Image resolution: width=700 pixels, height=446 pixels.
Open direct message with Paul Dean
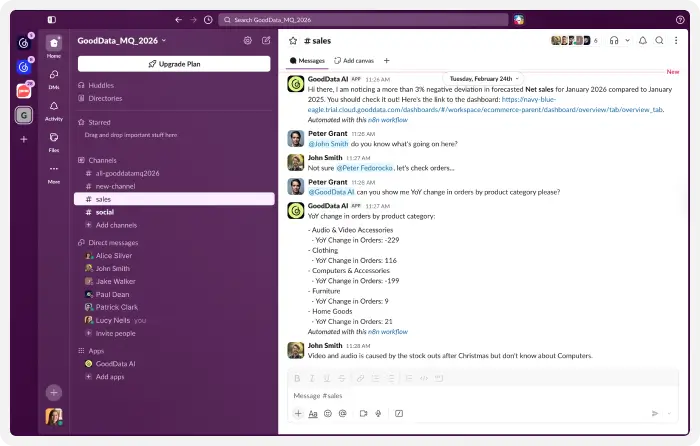tap(112, 295)
